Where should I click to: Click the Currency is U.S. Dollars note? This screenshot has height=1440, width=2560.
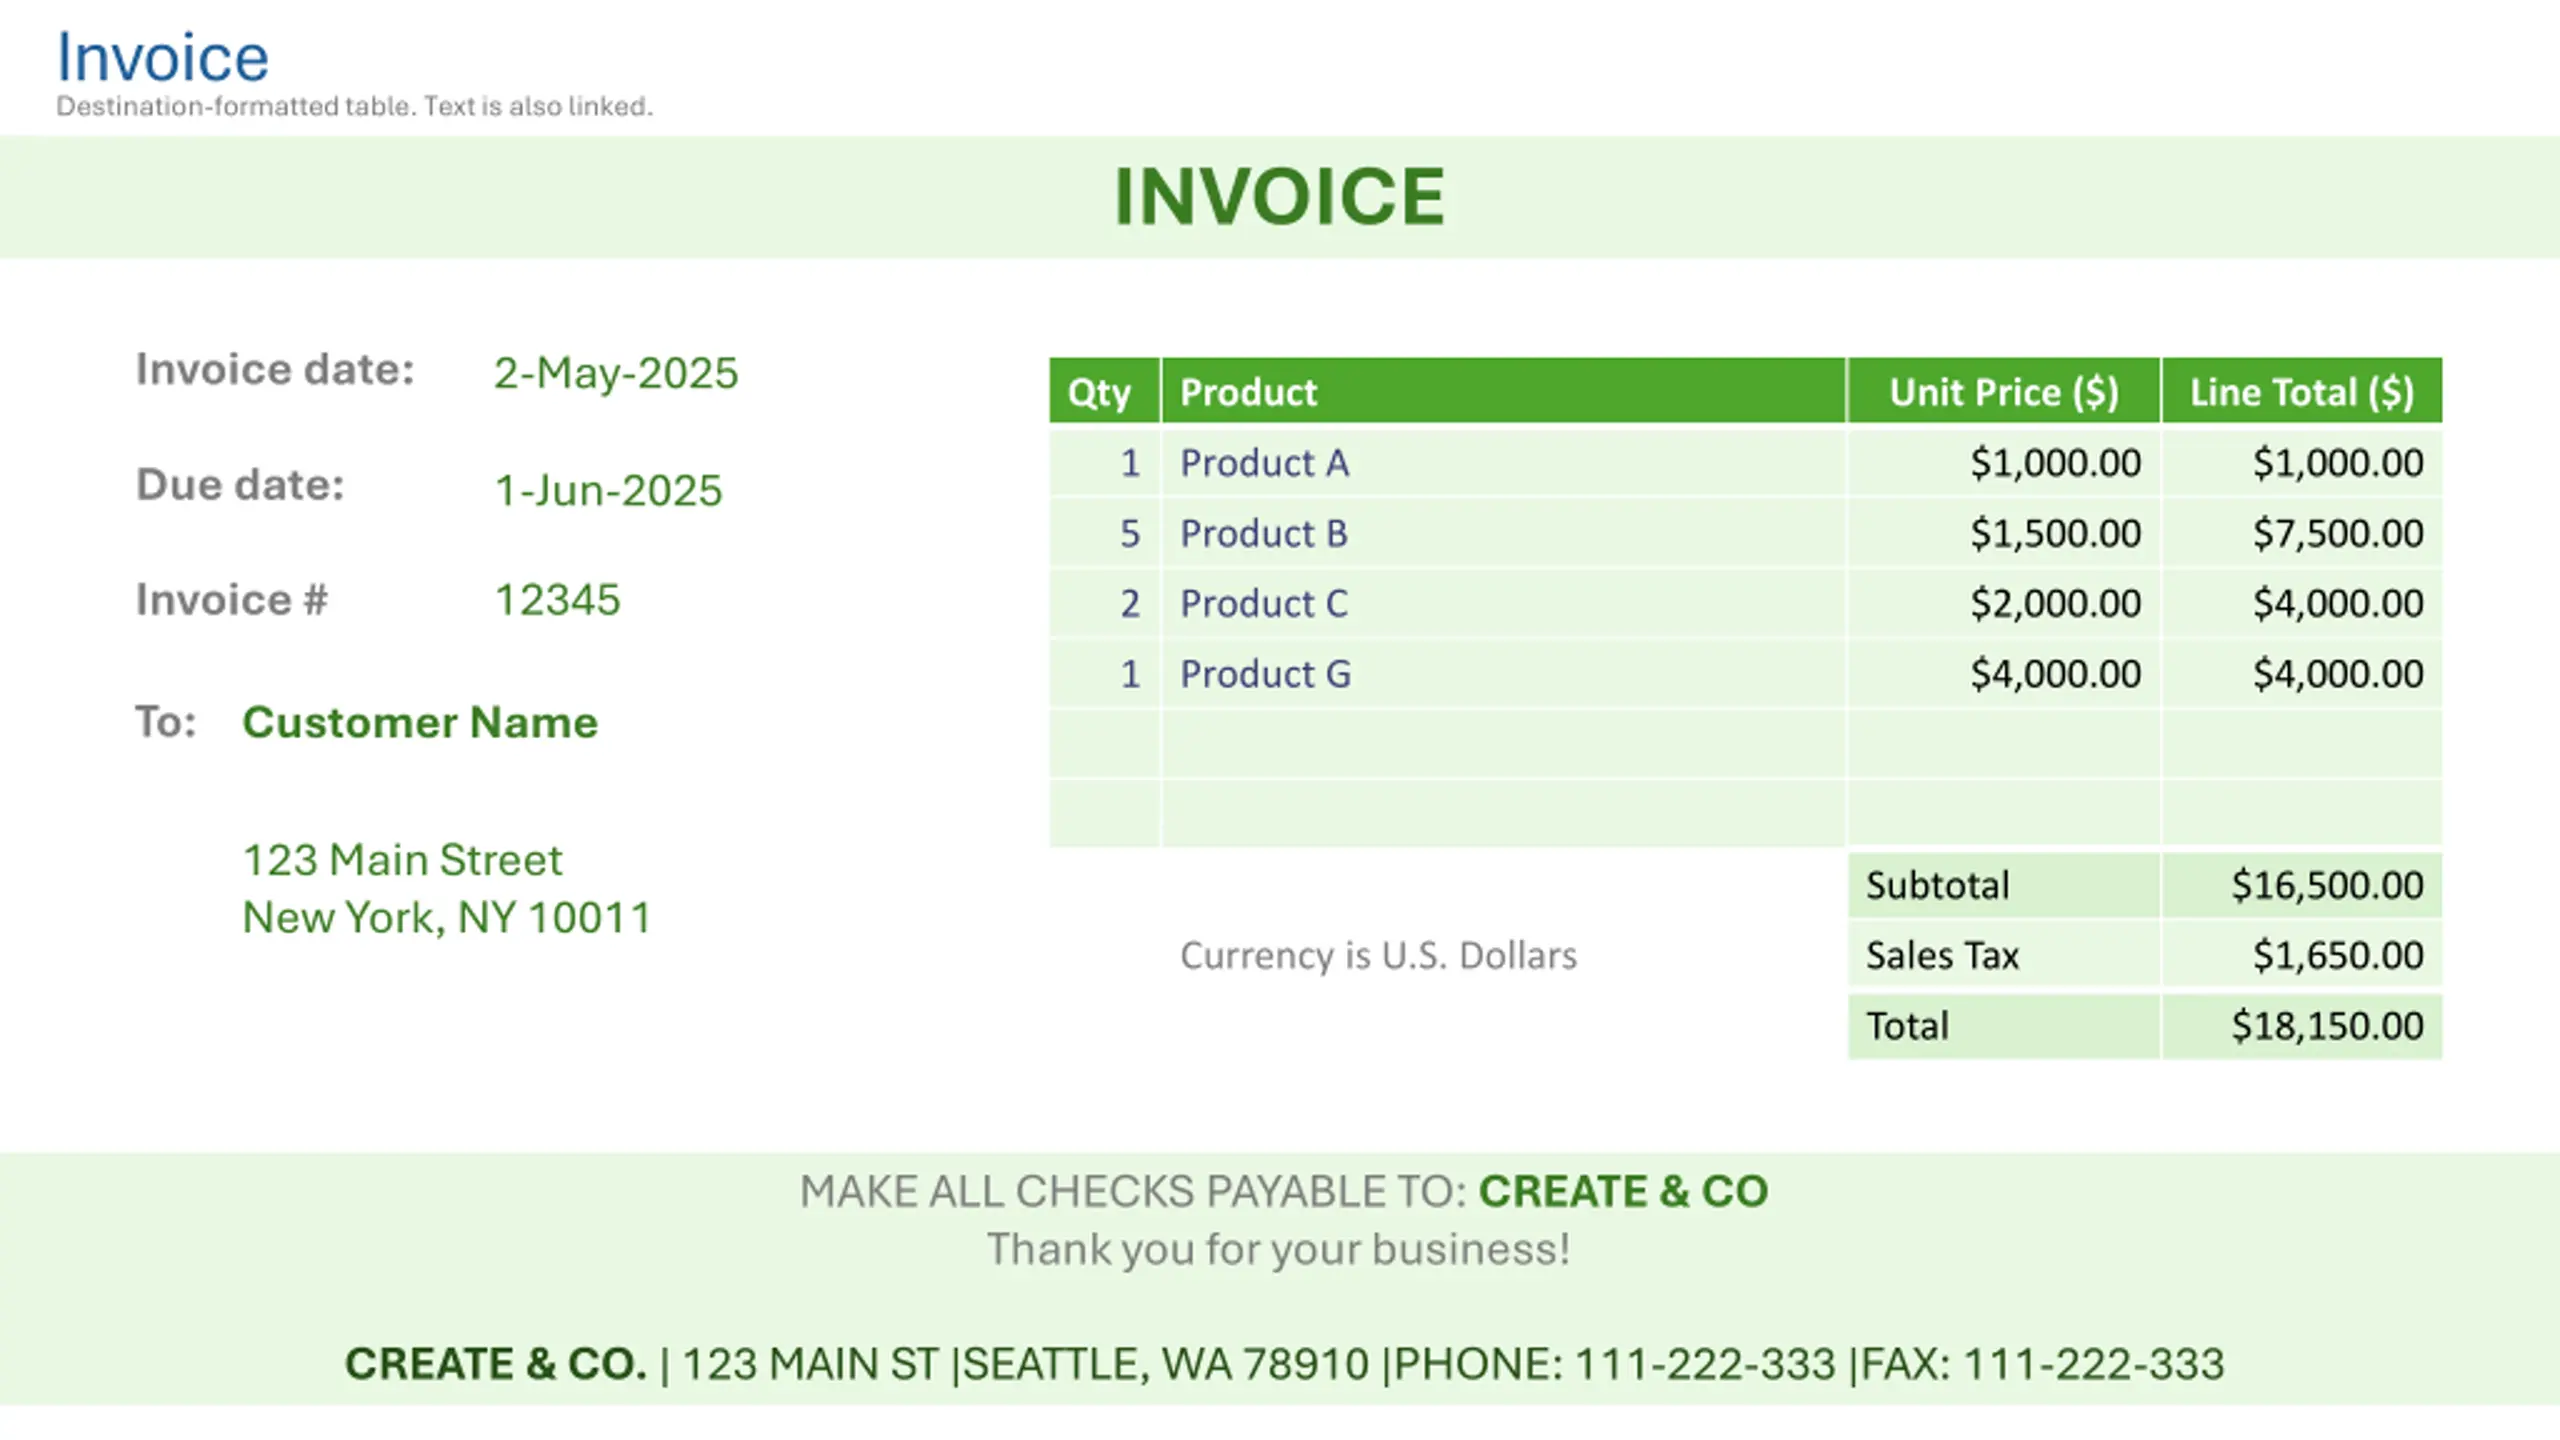tap(1378, 956)
